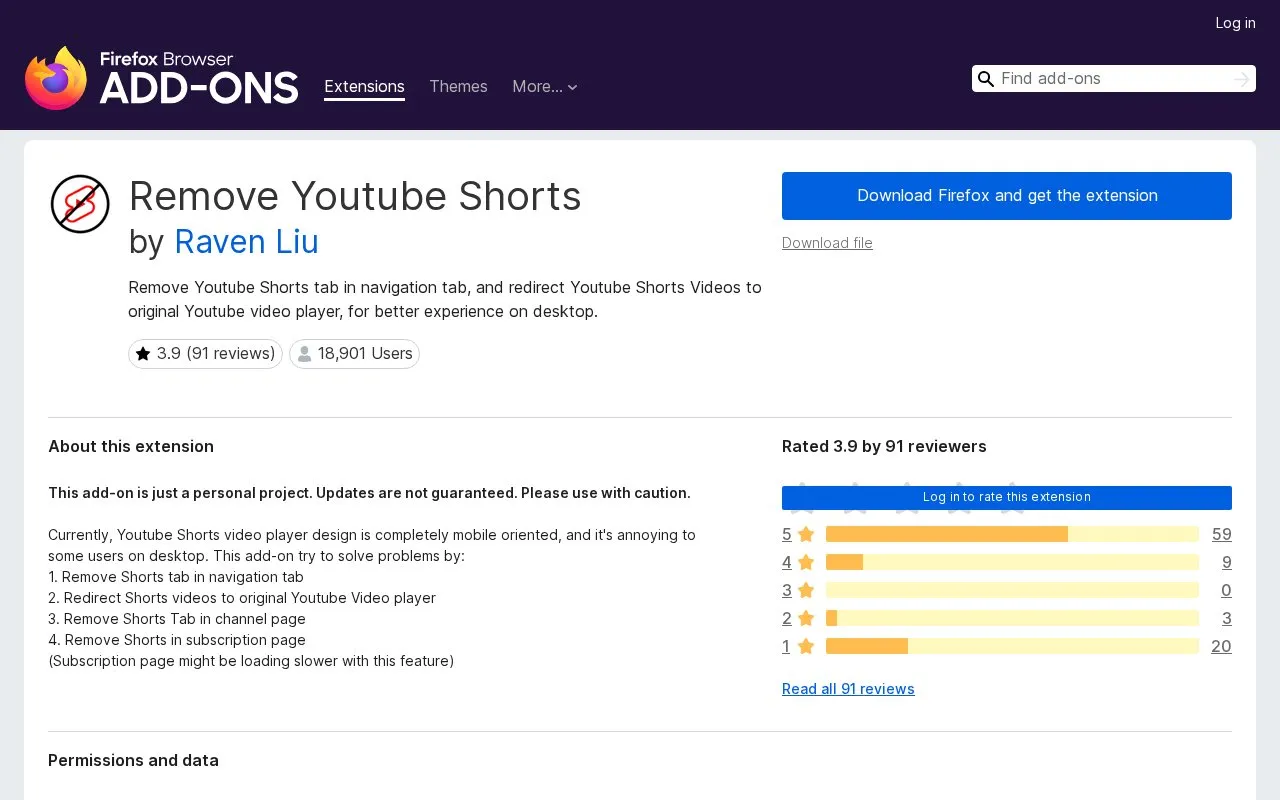
Task: Click the number 5 rating link
Action: (787, 534)
